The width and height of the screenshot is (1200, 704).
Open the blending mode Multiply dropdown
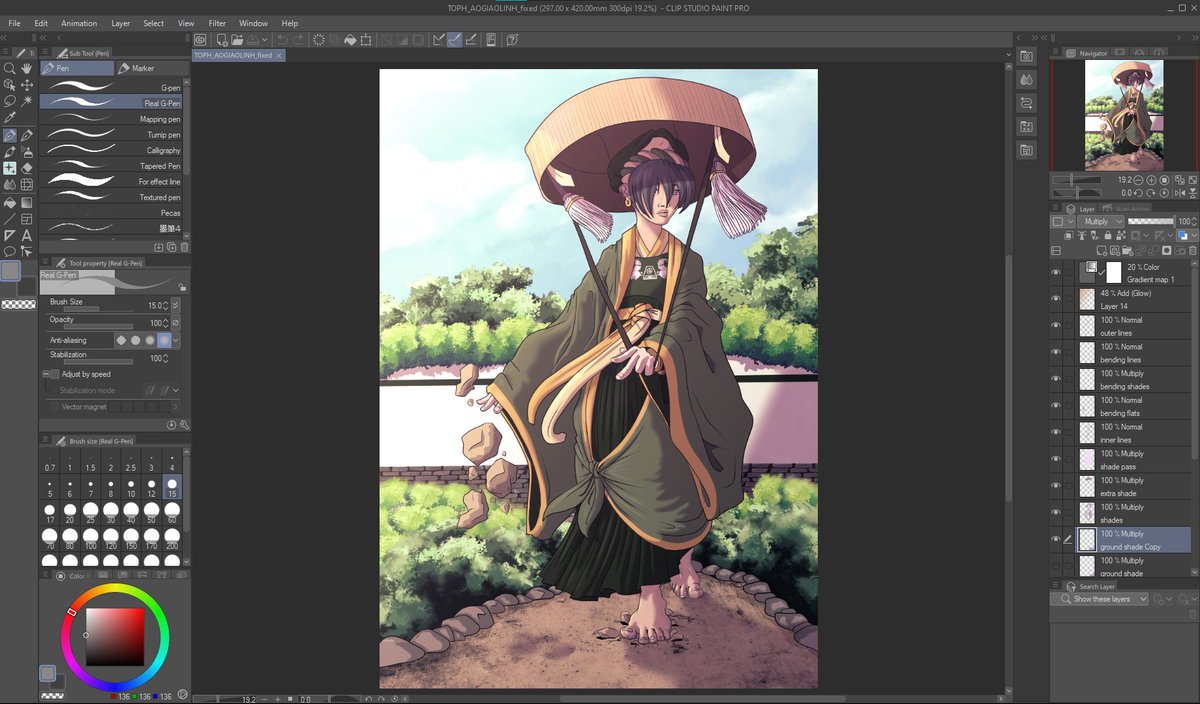pos(1101,221)
